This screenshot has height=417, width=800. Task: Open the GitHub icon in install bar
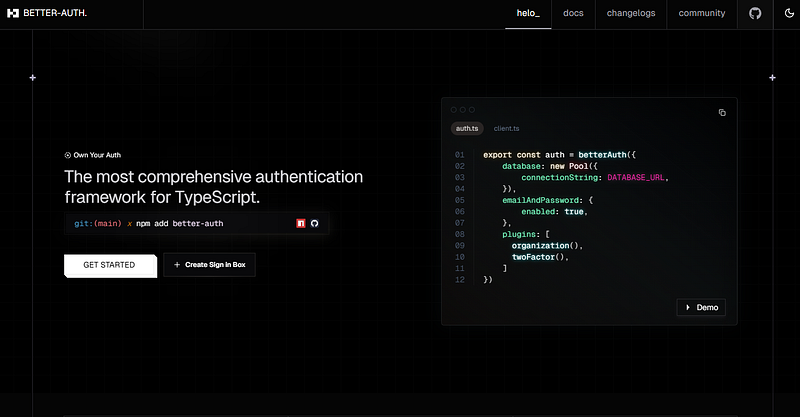click(x=315, y=223)
